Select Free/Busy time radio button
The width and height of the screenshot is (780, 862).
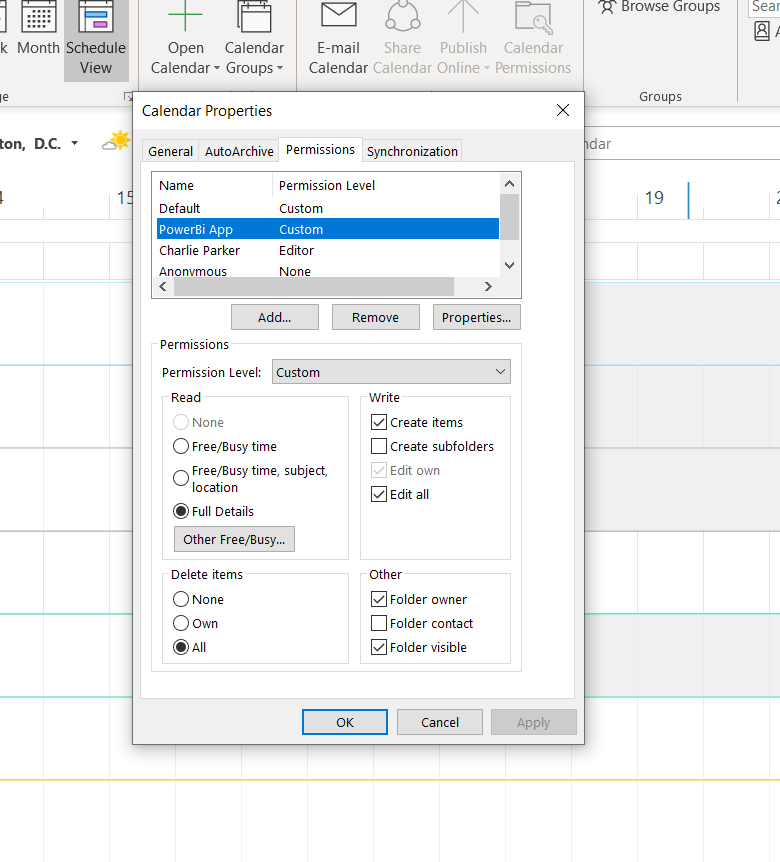pyautogui.click(x=225, y=446)
